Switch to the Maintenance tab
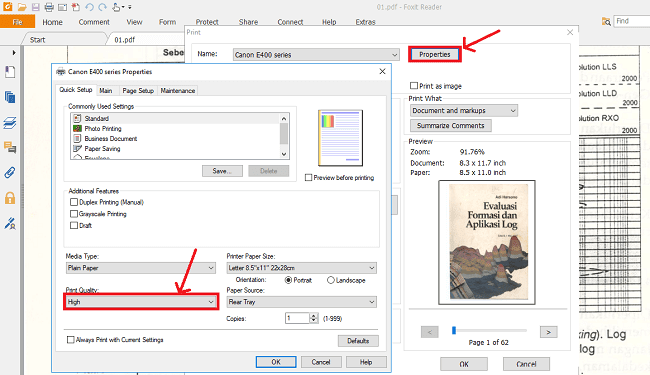This screenshot has height=375, width=650. pos(178,90)
